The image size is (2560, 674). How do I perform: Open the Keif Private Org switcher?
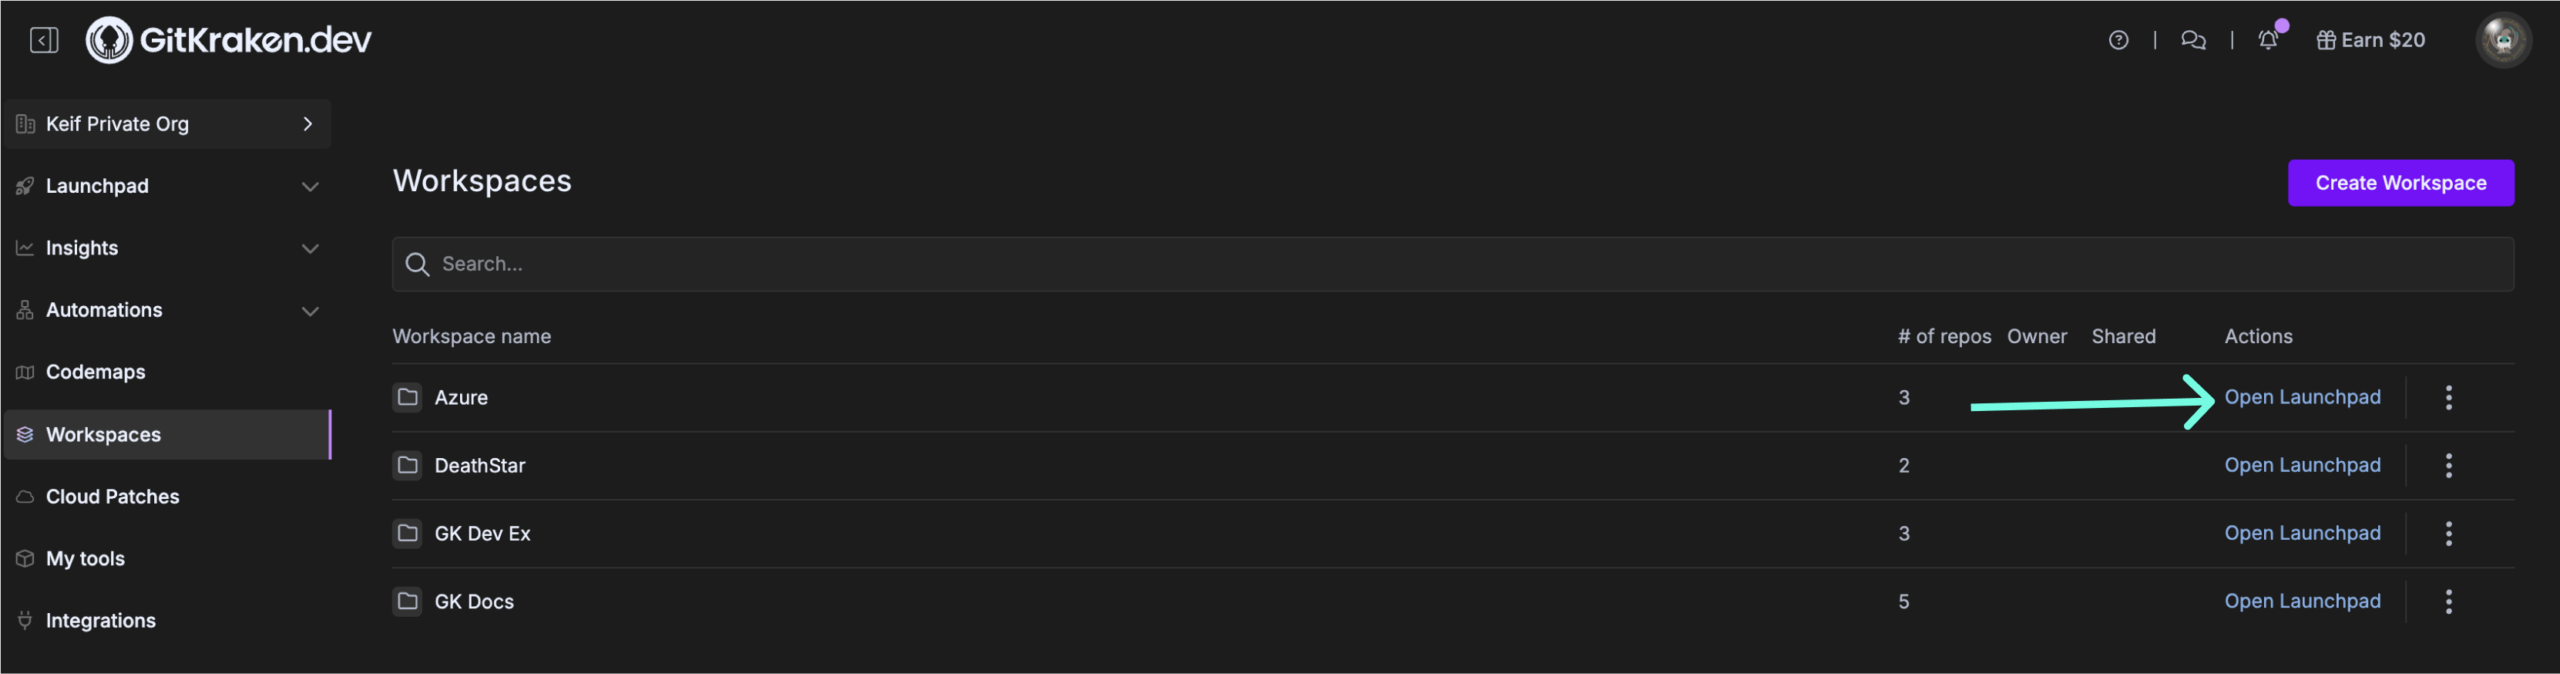pyautogui.click(x=167, y=124)
